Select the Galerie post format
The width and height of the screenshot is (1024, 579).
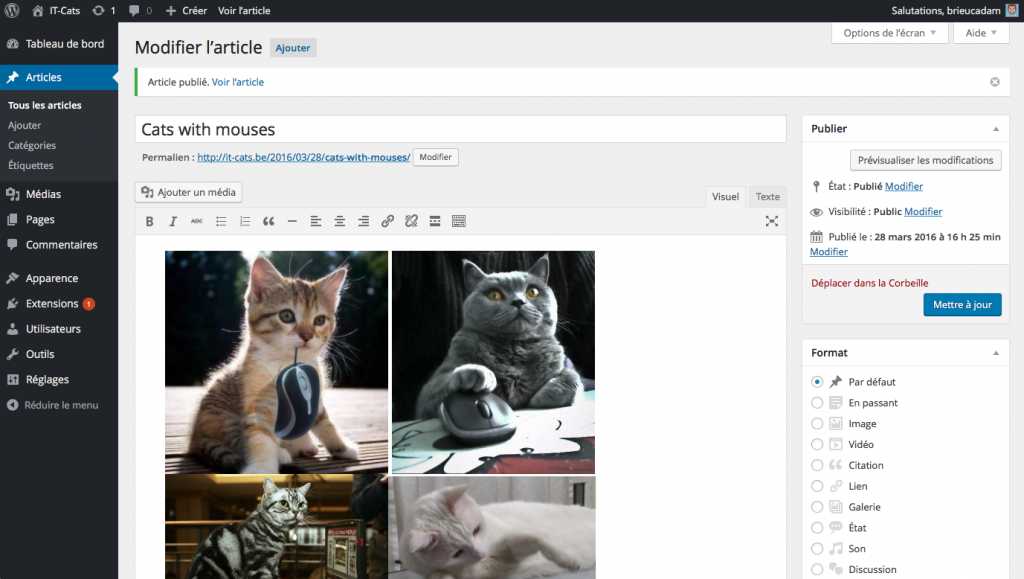pyautogui.click(x=817, y=507)
